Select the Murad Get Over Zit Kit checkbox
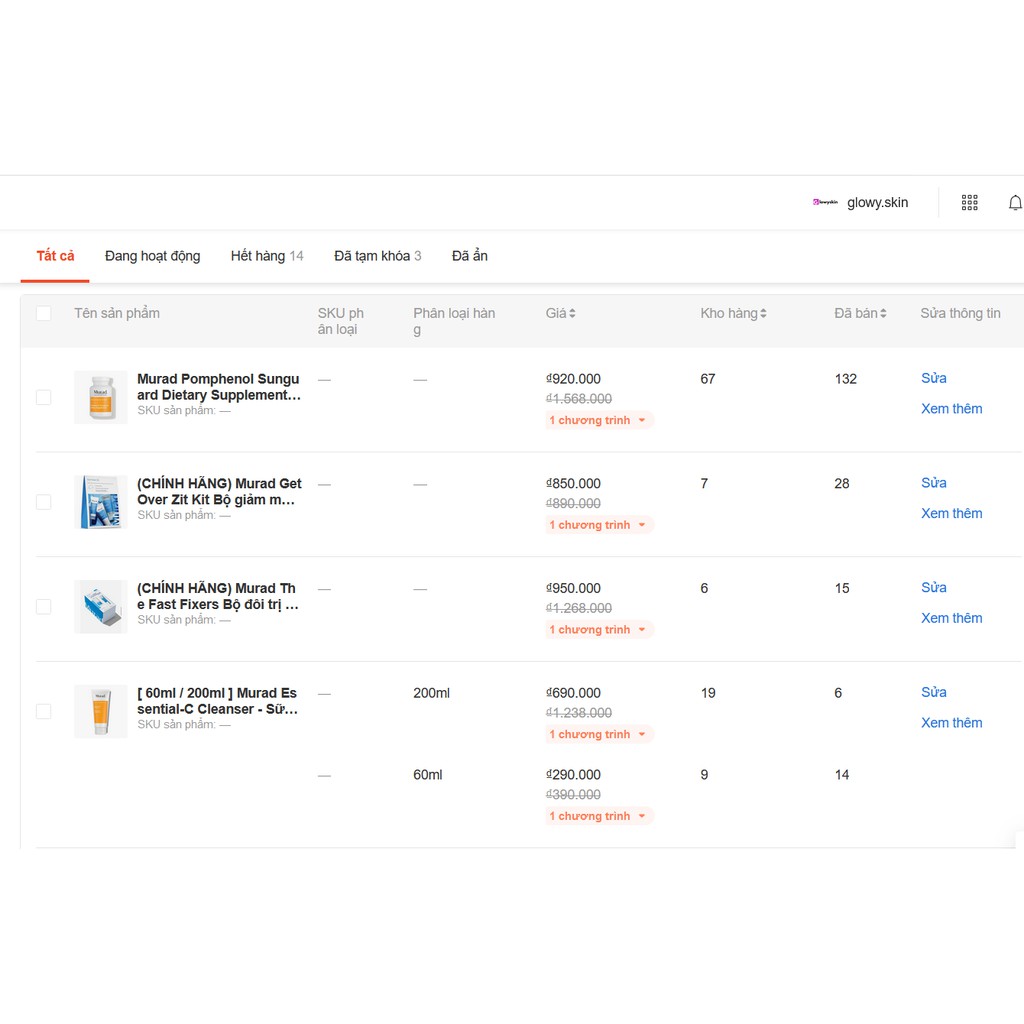The width and height of the screenshot is (1024, 1024). pyautogui.click(x=43, y=502)
